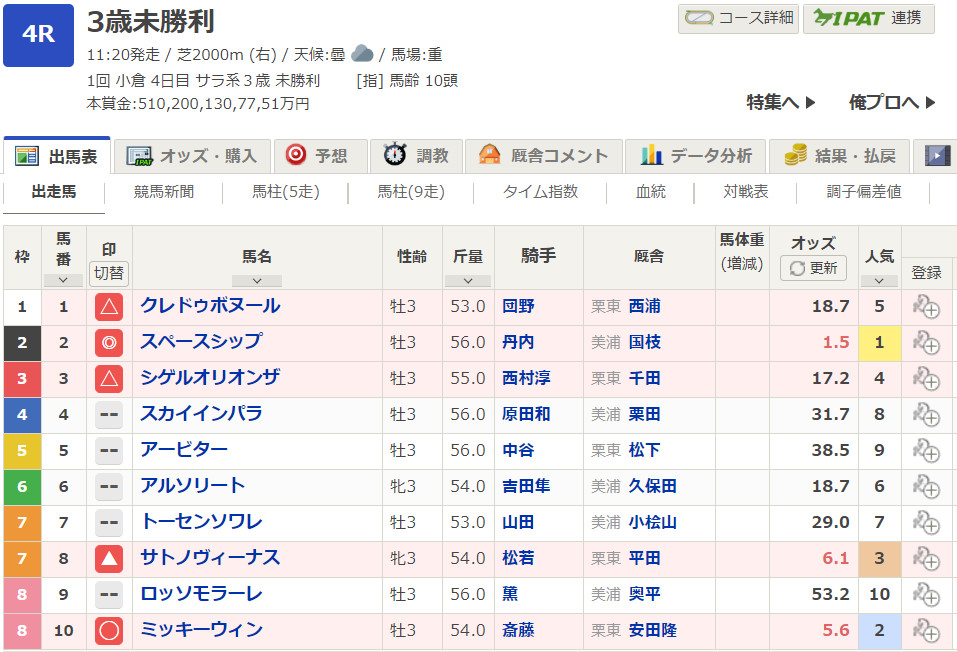Register horse ミッキーウィン via add icon
This screenshot has height=652, width=957.
(x=926, y=631)
